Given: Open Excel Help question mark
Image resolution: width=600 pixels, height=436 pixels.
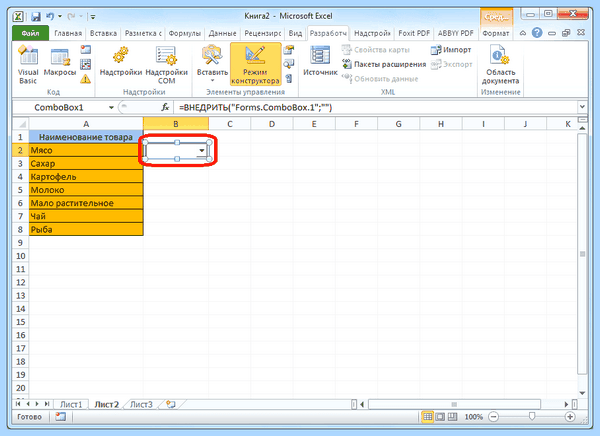Looking at the screenshot, I should [x=537, y=33].
